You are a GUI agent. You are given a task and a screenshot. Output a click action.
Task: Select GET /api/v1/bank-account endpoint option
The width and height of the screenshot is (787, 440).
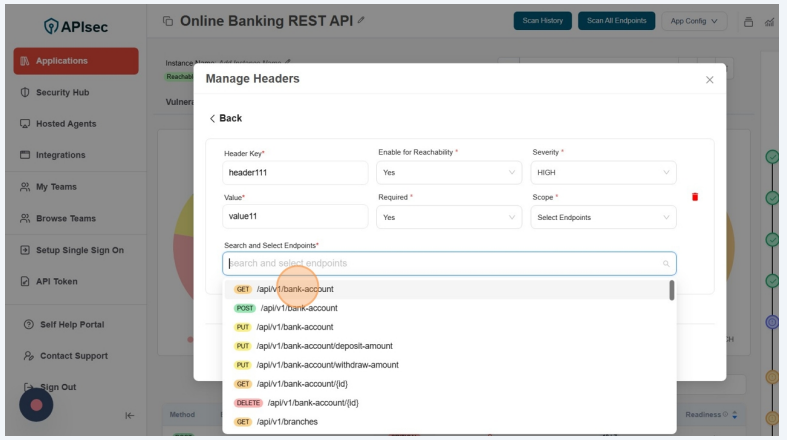(294, 289)
